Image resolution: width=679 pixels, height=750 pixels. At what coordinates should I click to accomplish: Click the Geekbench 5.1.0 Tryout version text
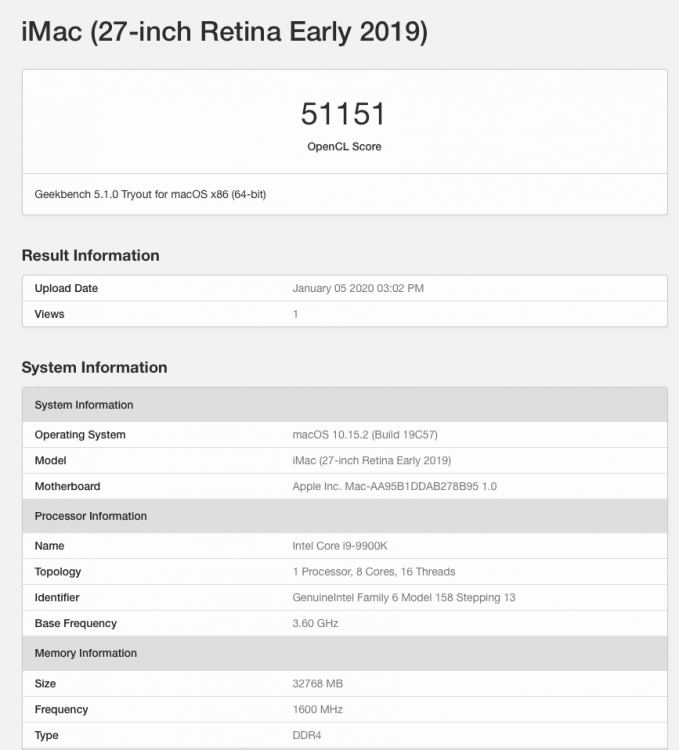point(150,194)
